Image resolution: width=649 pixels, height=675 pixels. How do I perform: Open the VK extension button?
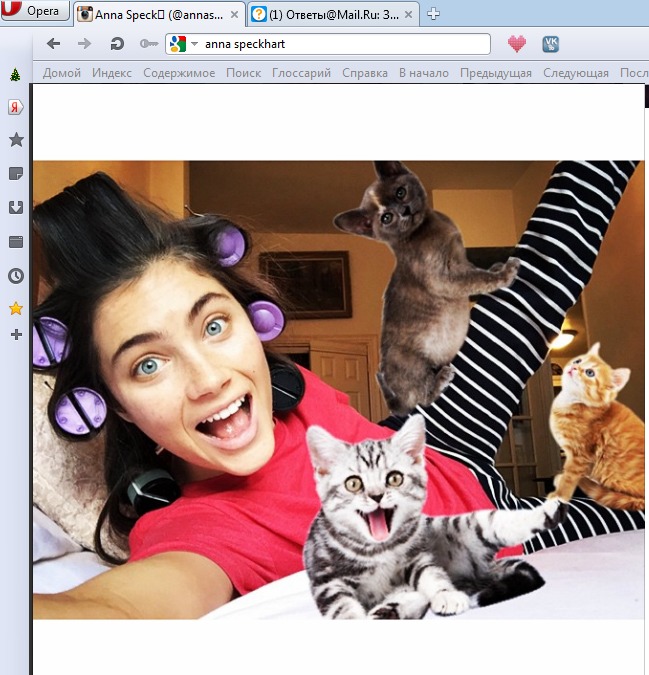coord(550,44)
